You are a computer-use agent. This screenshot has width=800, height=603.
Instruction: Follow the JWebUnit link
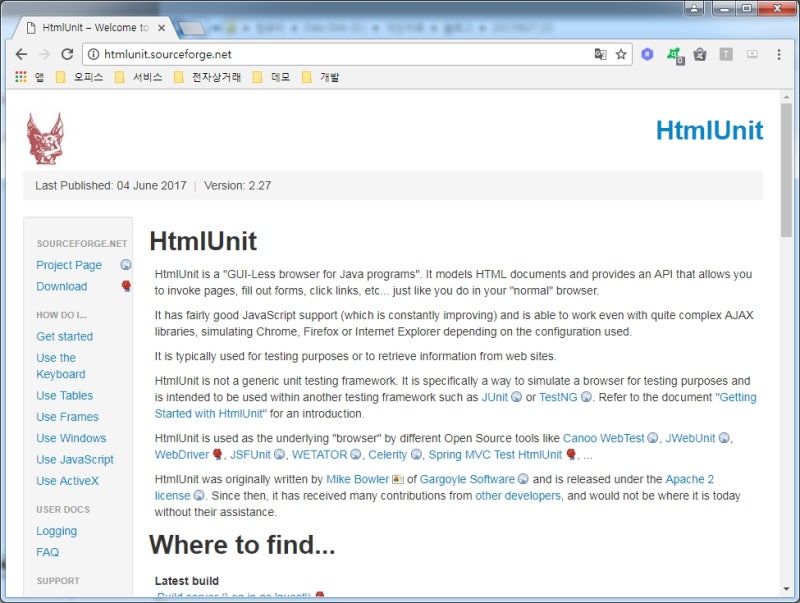click(x=690, y=438)
